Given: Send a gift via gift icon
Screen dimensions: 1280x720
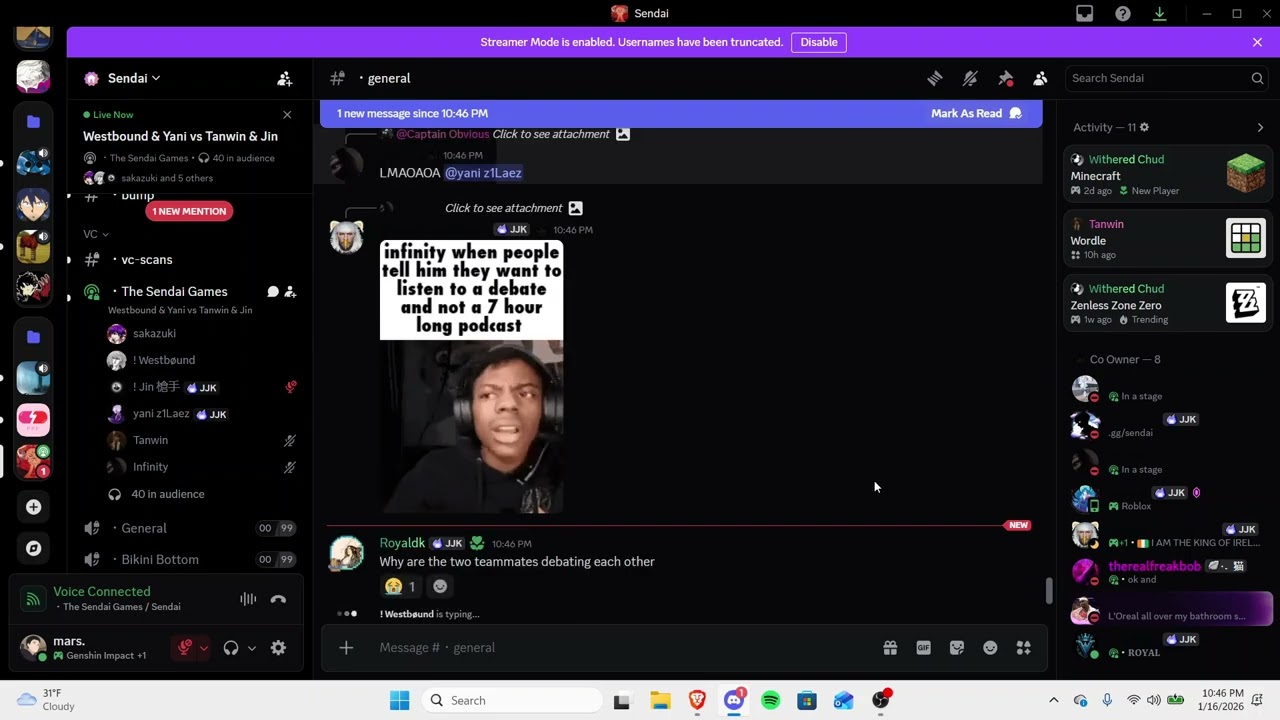Looking at the screenshot, I should 890,648.
